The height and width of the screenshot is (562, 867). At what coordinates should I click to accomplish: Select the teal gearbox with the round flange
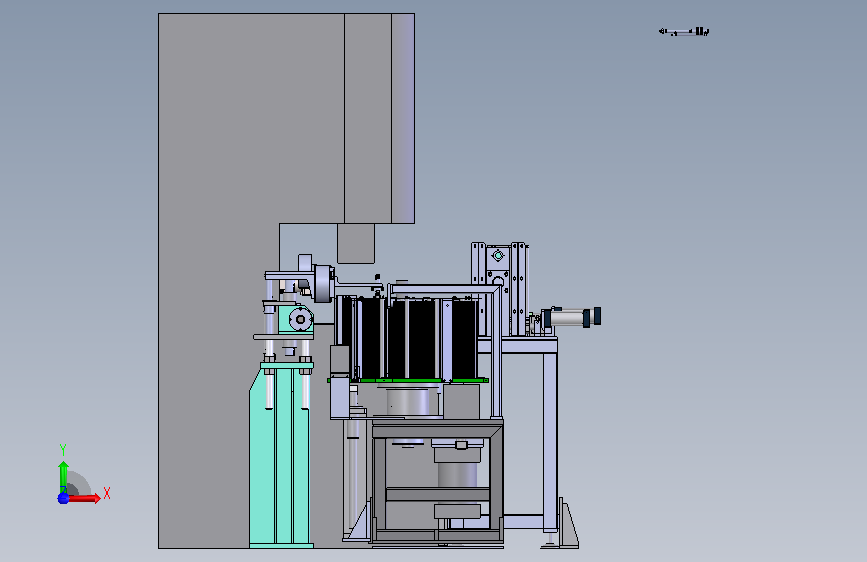pos(295,319)
